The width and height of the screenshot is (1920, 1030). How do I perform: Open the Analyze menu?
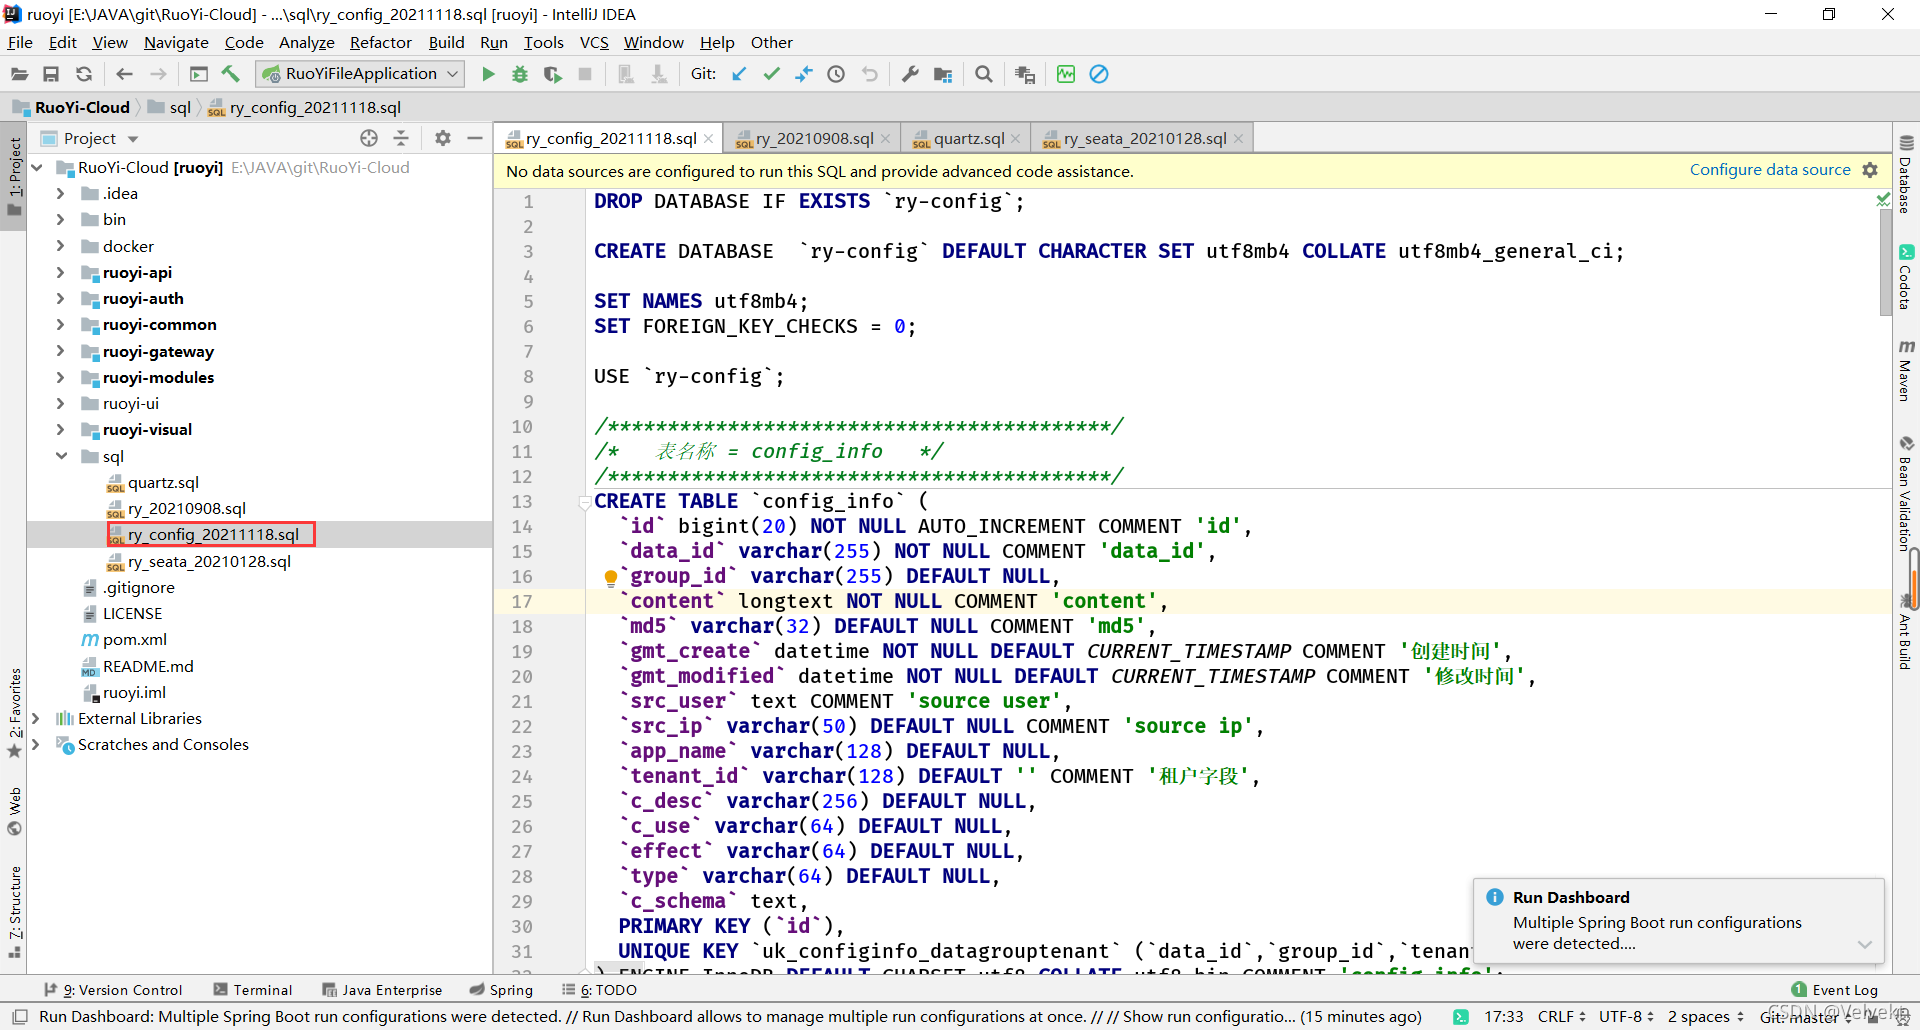(x=306, y=42)
